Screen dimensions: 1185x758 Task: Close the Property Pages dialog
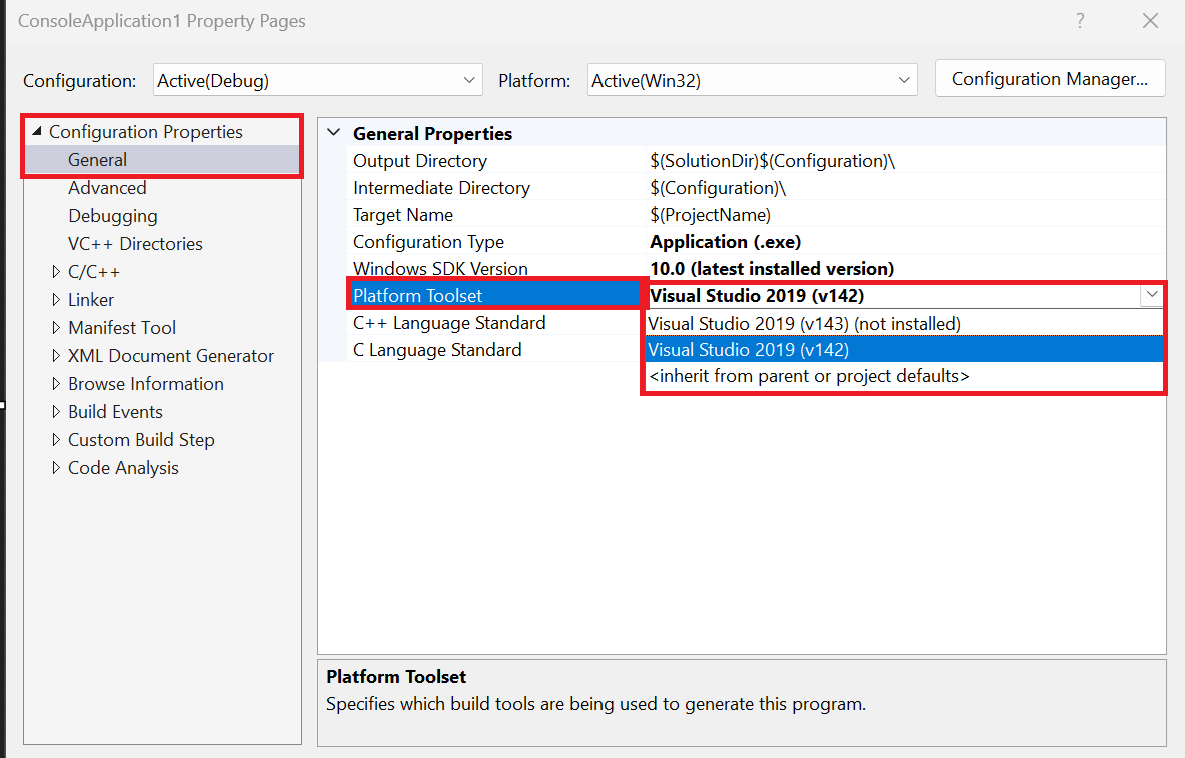tap(1150, 21)
